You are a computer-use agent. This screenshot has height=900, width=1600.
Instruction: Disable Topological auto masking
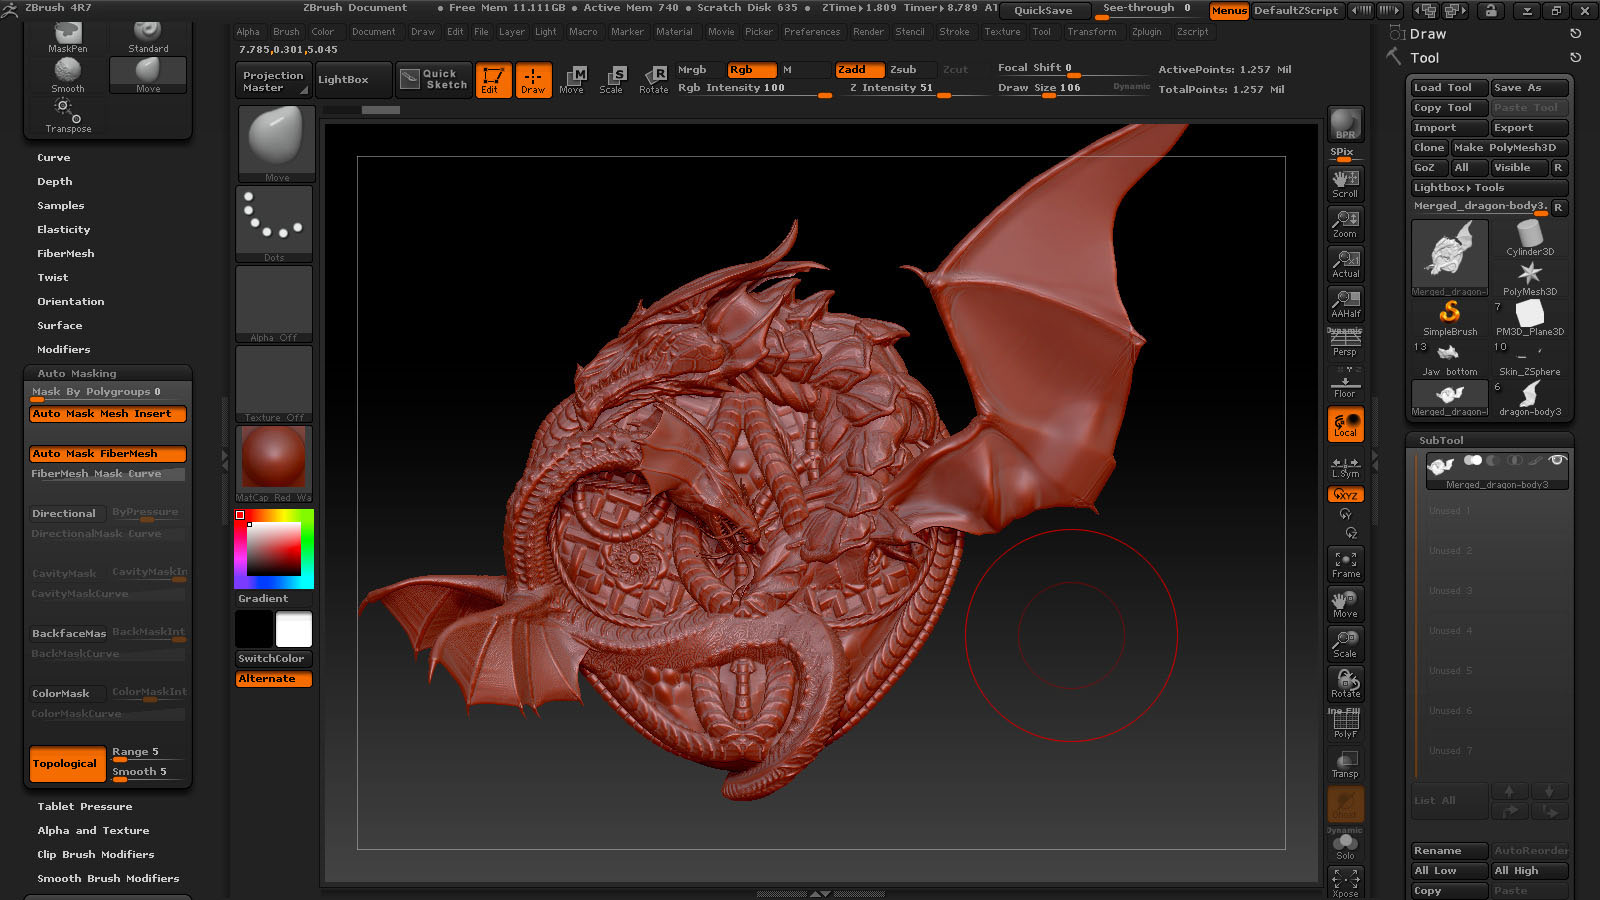(x=67, y=764)
